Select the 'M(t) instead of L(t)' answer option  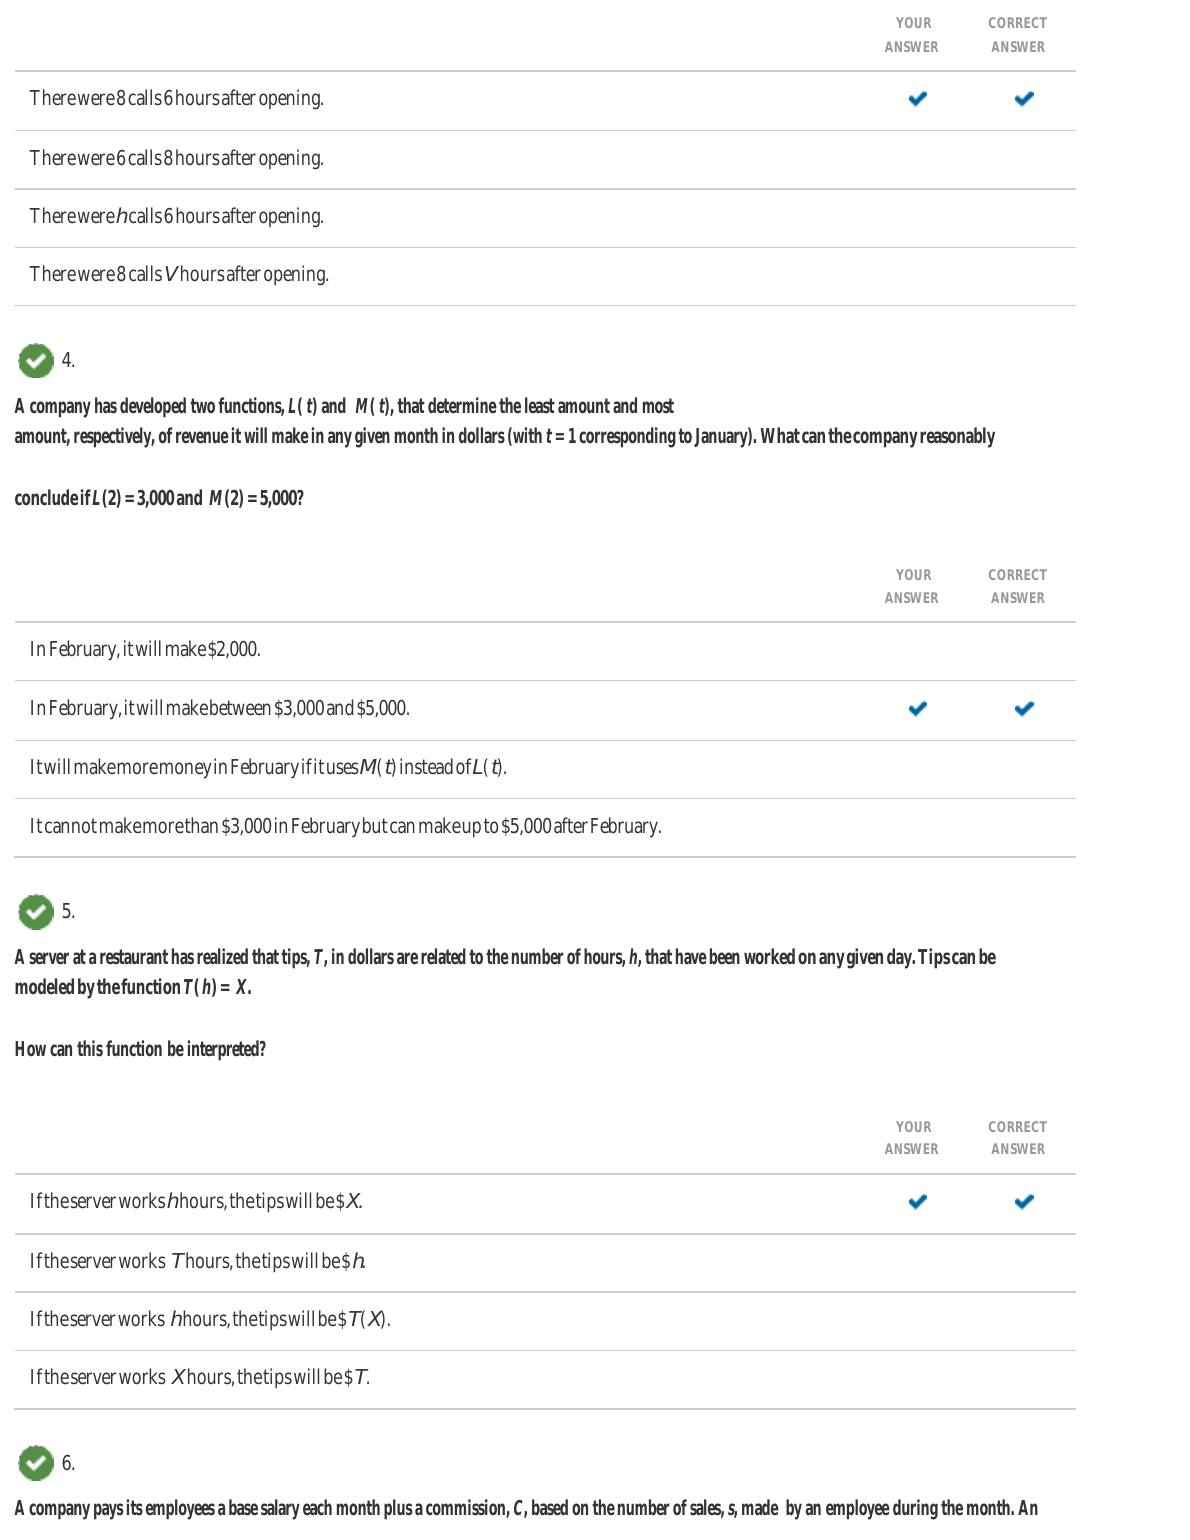click(x=268, y=767)
